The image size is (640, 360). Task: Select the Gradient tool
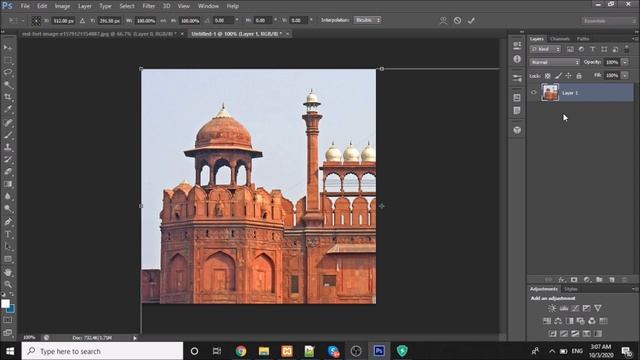coord(8,184)
